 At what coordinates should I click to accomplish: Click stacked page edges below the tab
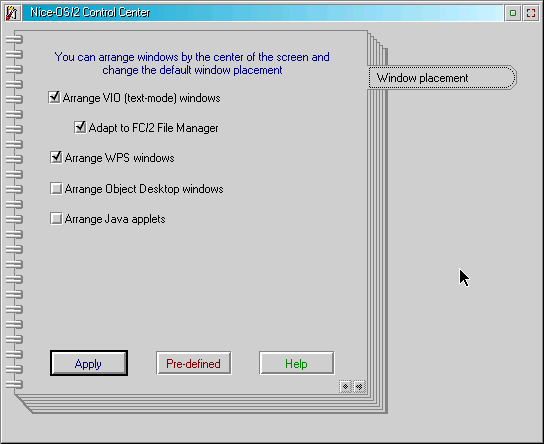point(377,243)
